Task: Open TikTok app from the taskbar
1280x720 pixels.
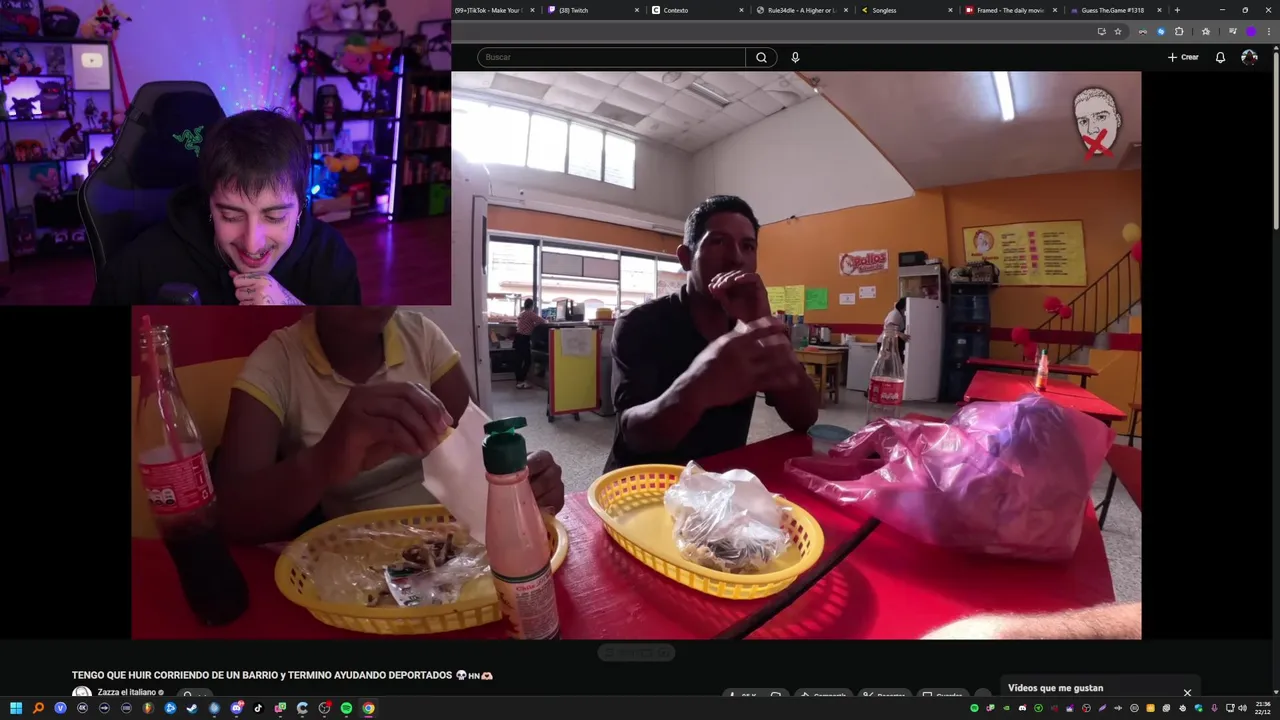Action: click(x=258, y=708)
